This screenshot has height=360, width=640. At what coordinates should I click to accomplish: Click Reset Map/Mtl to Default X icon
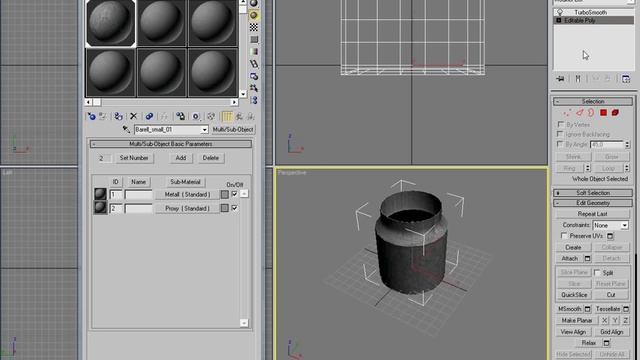[x=133, y=116]
